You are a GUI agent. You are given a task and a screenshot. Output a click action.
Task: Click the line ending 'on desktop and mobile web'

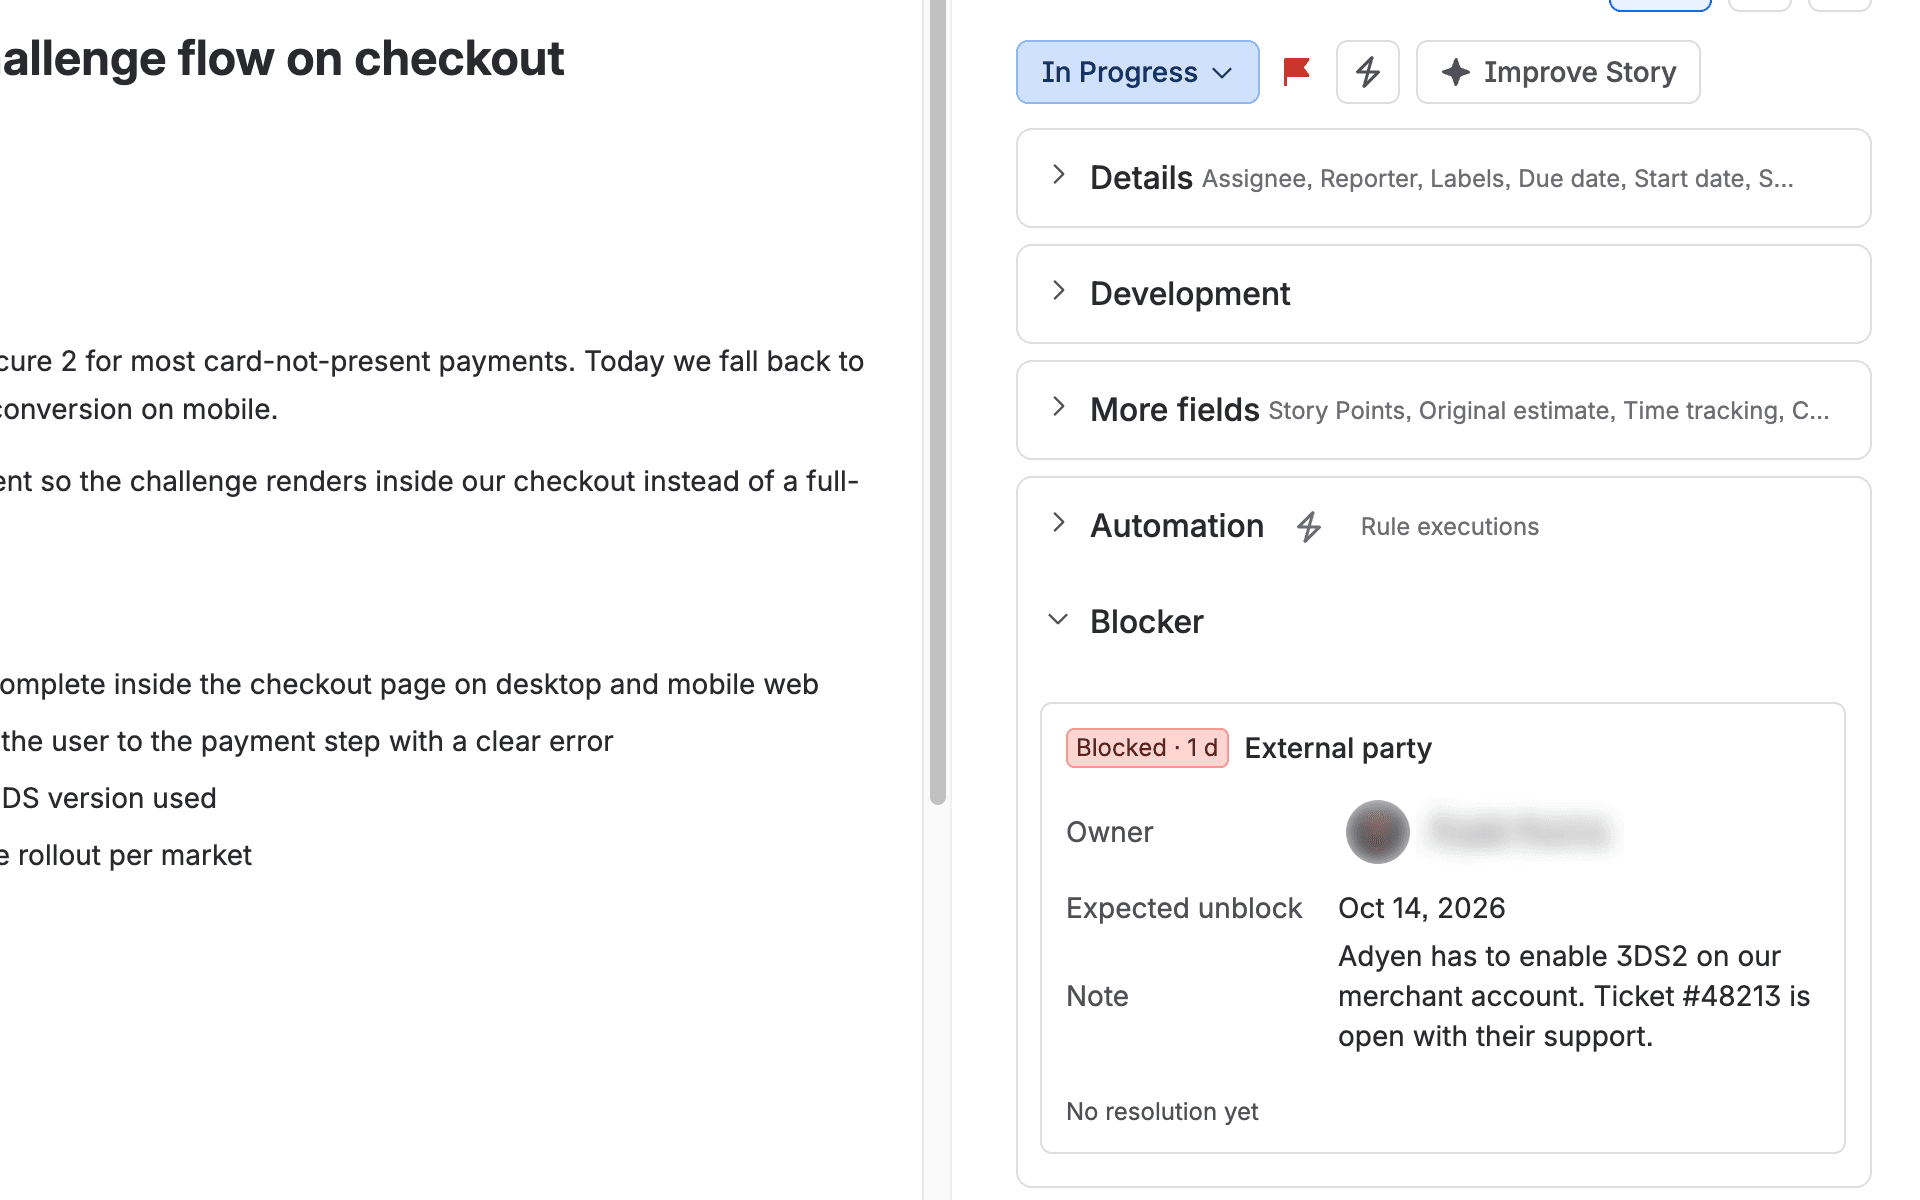[x=409, y=685]
